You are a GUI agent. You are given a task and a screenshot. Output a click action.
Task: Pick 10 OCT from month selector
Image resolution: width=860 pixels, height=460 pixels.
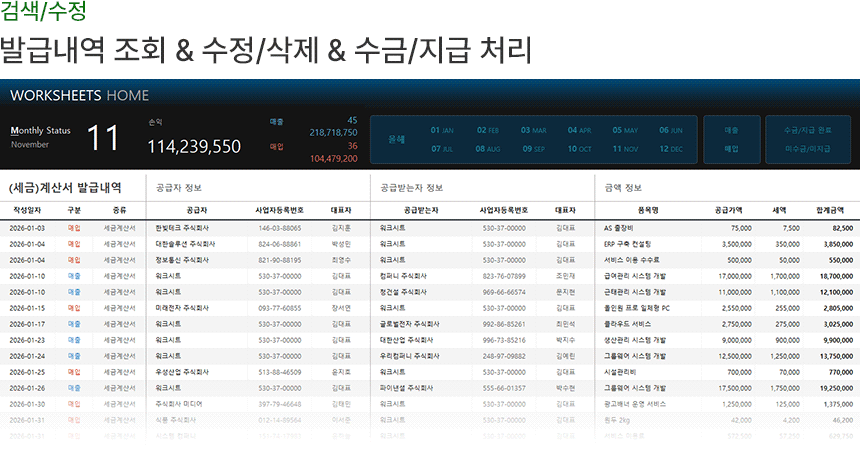578,149
